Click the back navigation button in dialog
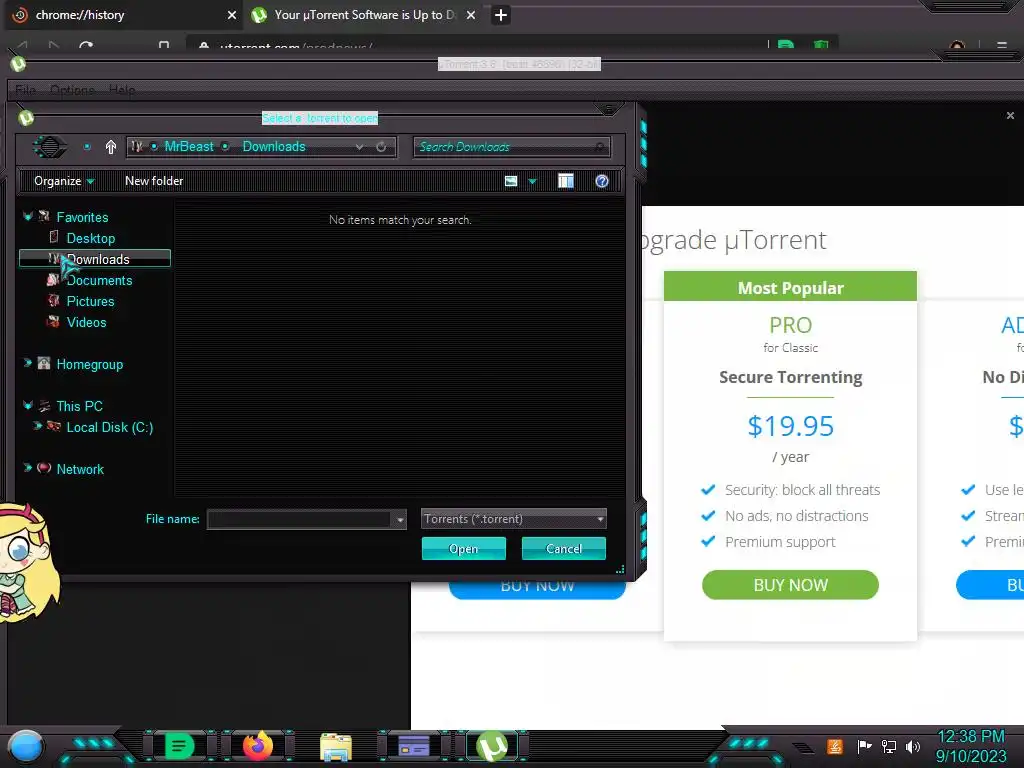1024x768 pixels. [50, 146]
